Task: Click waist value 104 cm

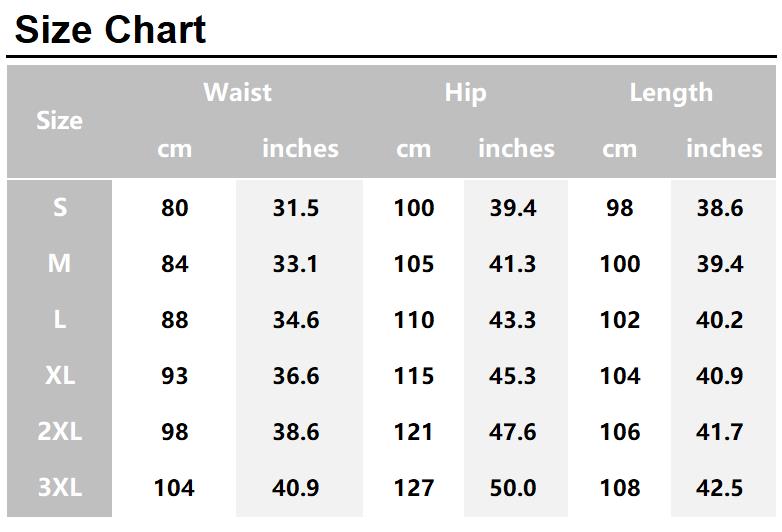Action: (174, 488)
